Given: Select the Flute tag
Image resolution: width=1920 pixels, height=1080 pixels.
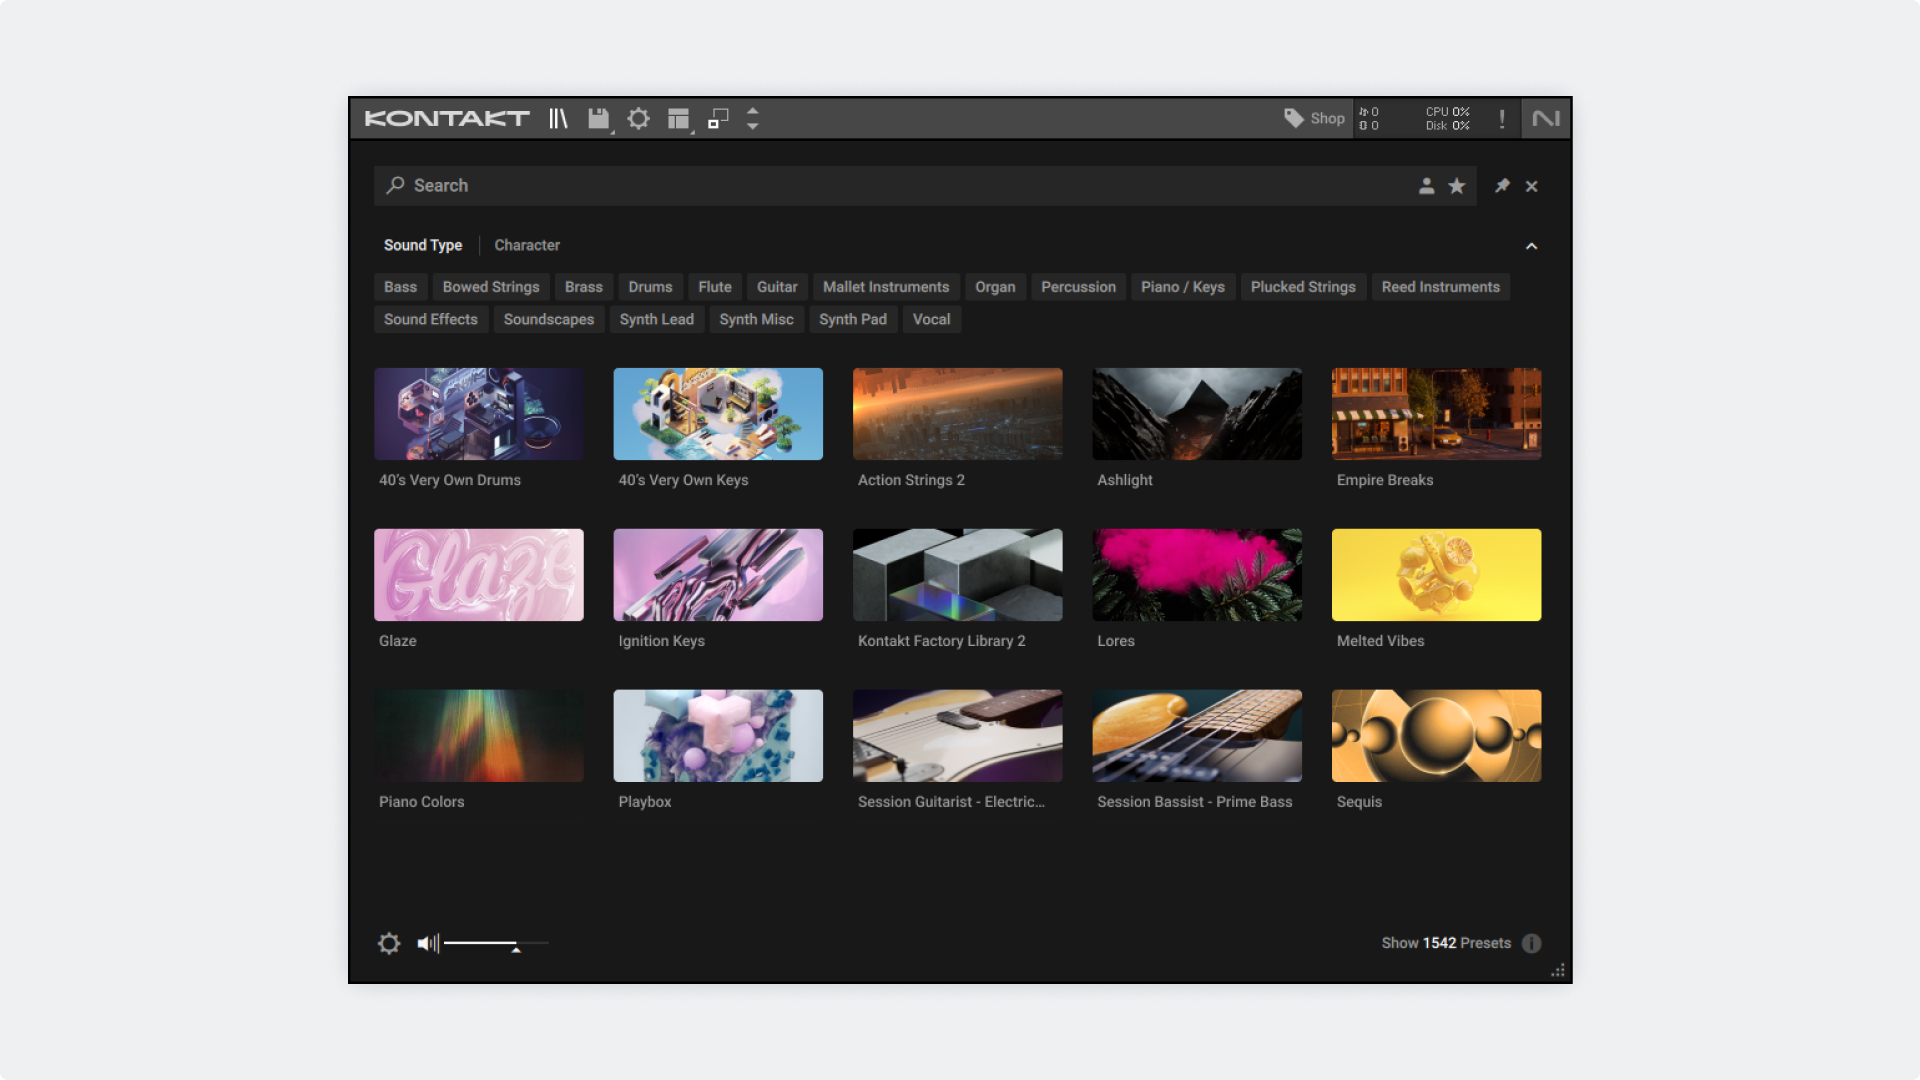Looking at the screenshot, I should coord(715,287).
